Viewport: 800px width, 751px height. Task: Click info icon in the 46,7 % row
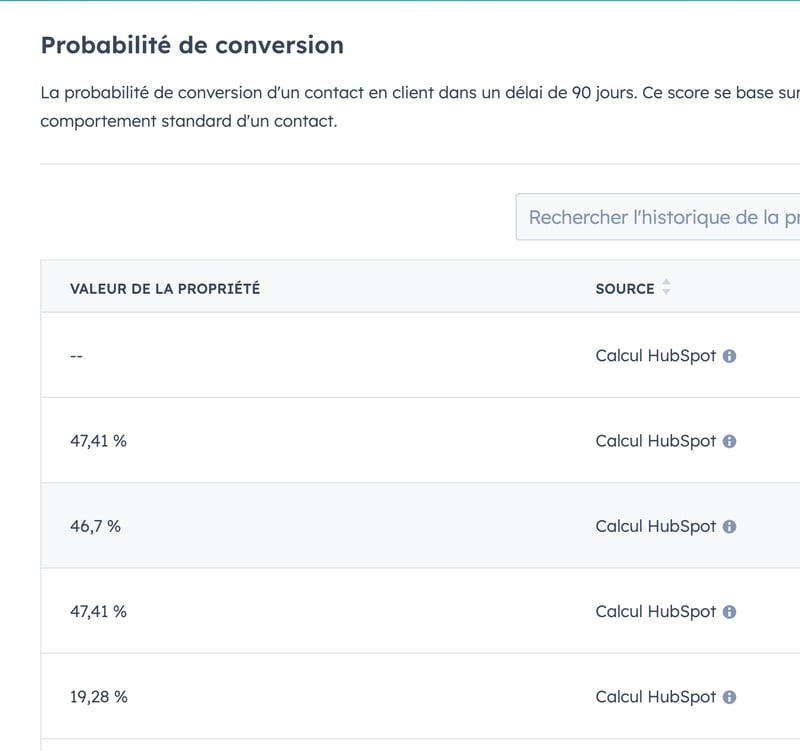pyautogui.click(x=729, y=527)
